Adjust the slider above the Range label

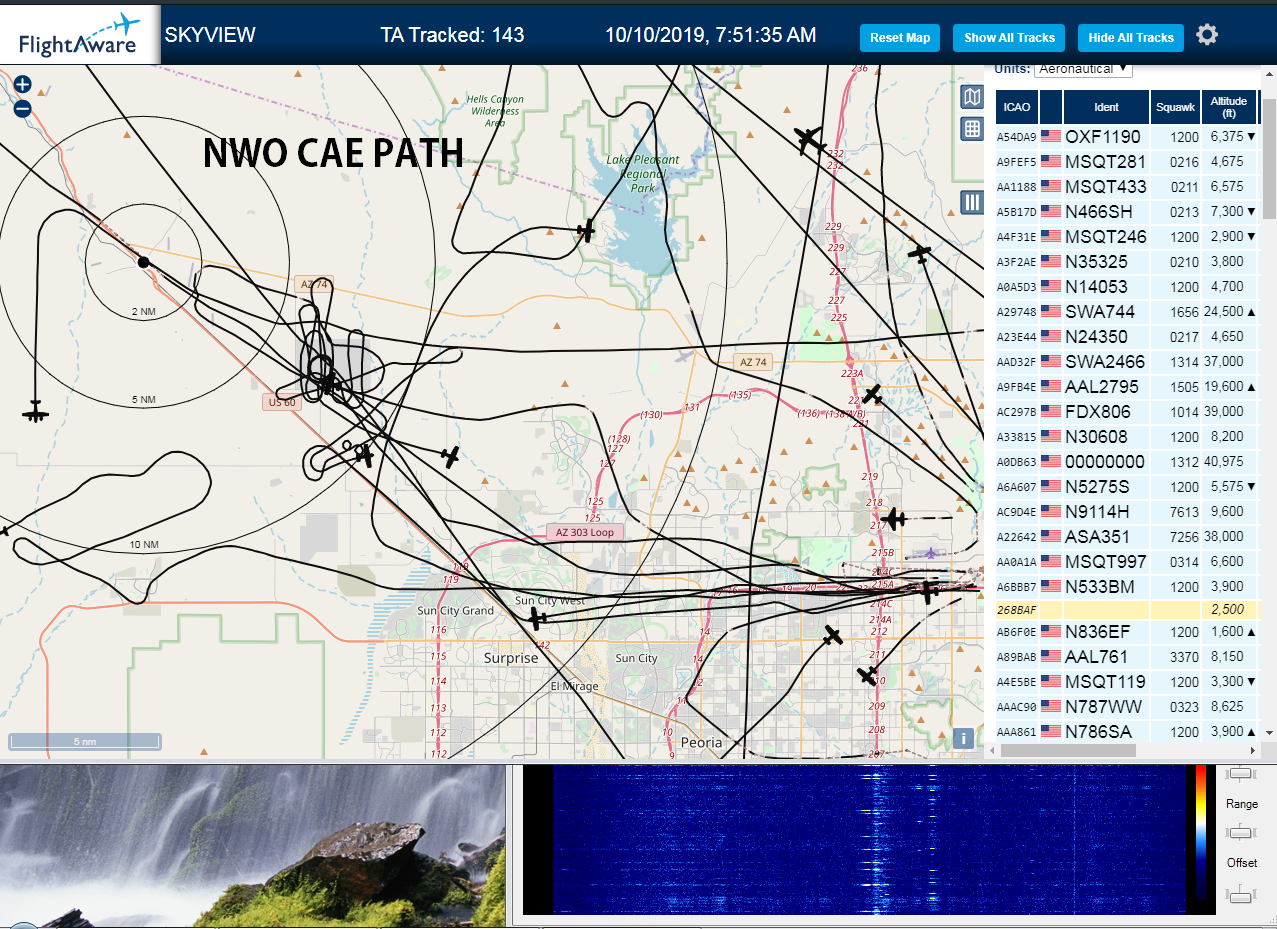(1241, 773)
